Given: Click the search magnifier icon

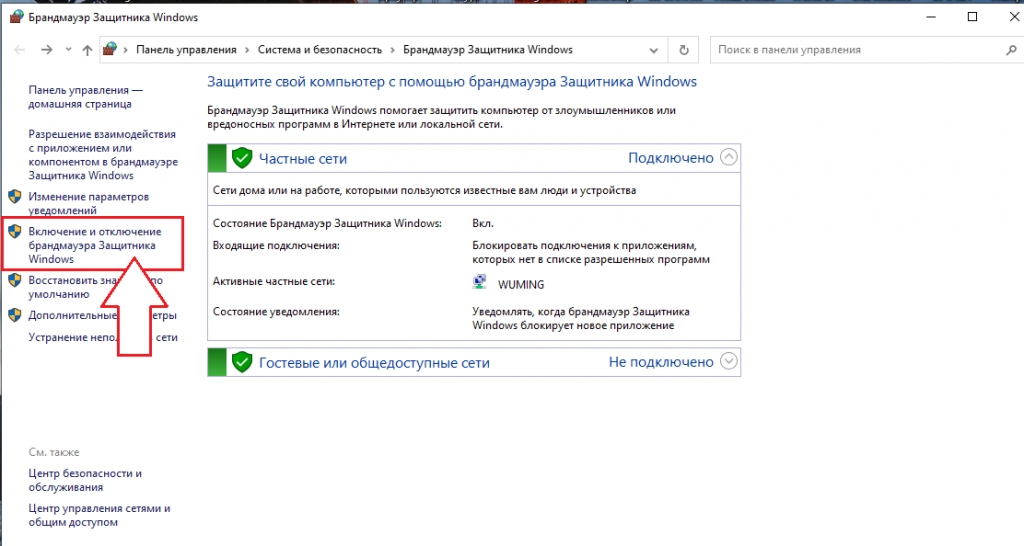Looking at the screenshot, I should 1011,50.
